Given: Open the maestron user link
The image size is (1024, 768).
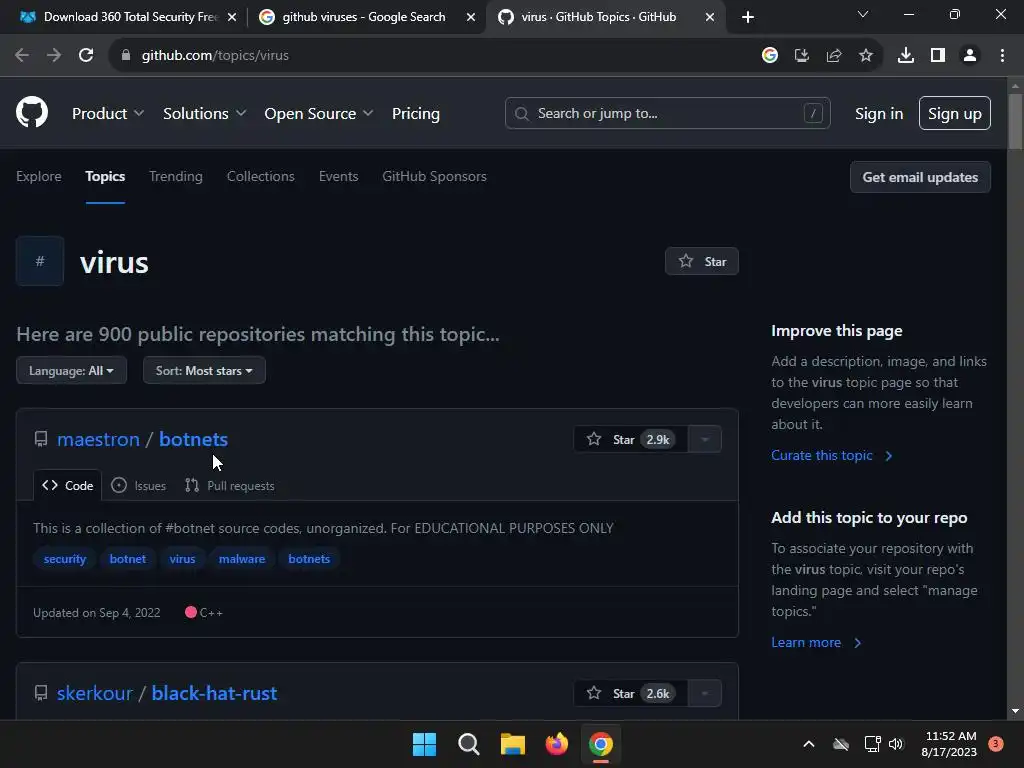Looking at the screenshot, I should (x=99, y=440).
